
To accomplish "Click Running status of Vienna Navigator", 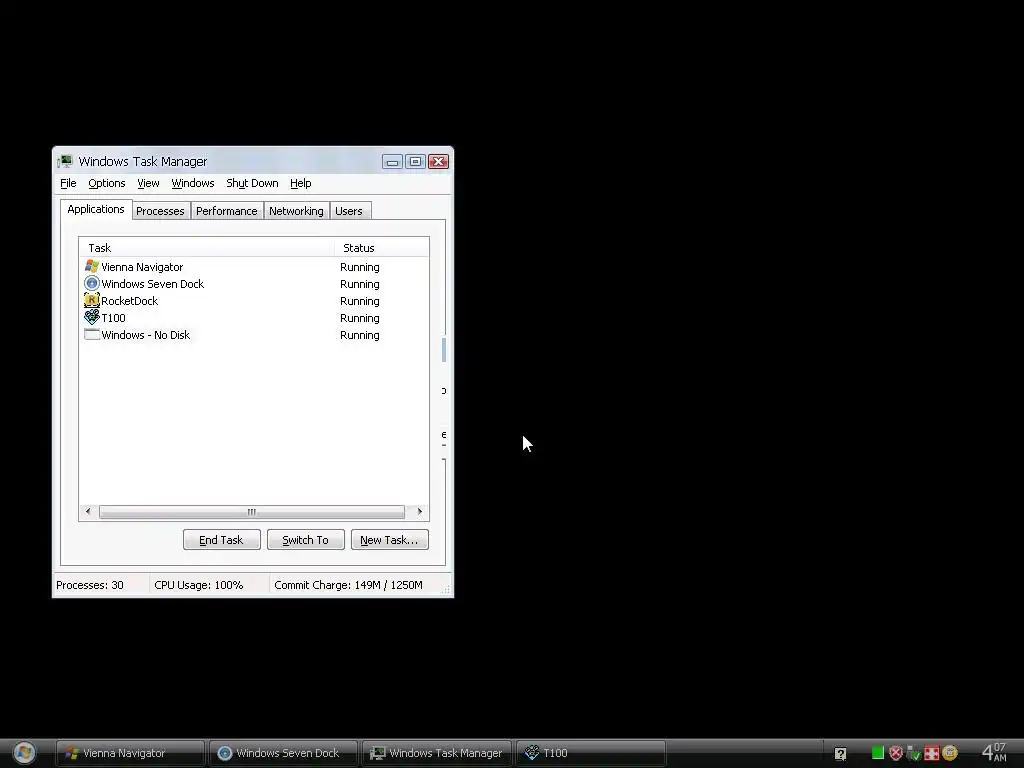I will [360, 267].
